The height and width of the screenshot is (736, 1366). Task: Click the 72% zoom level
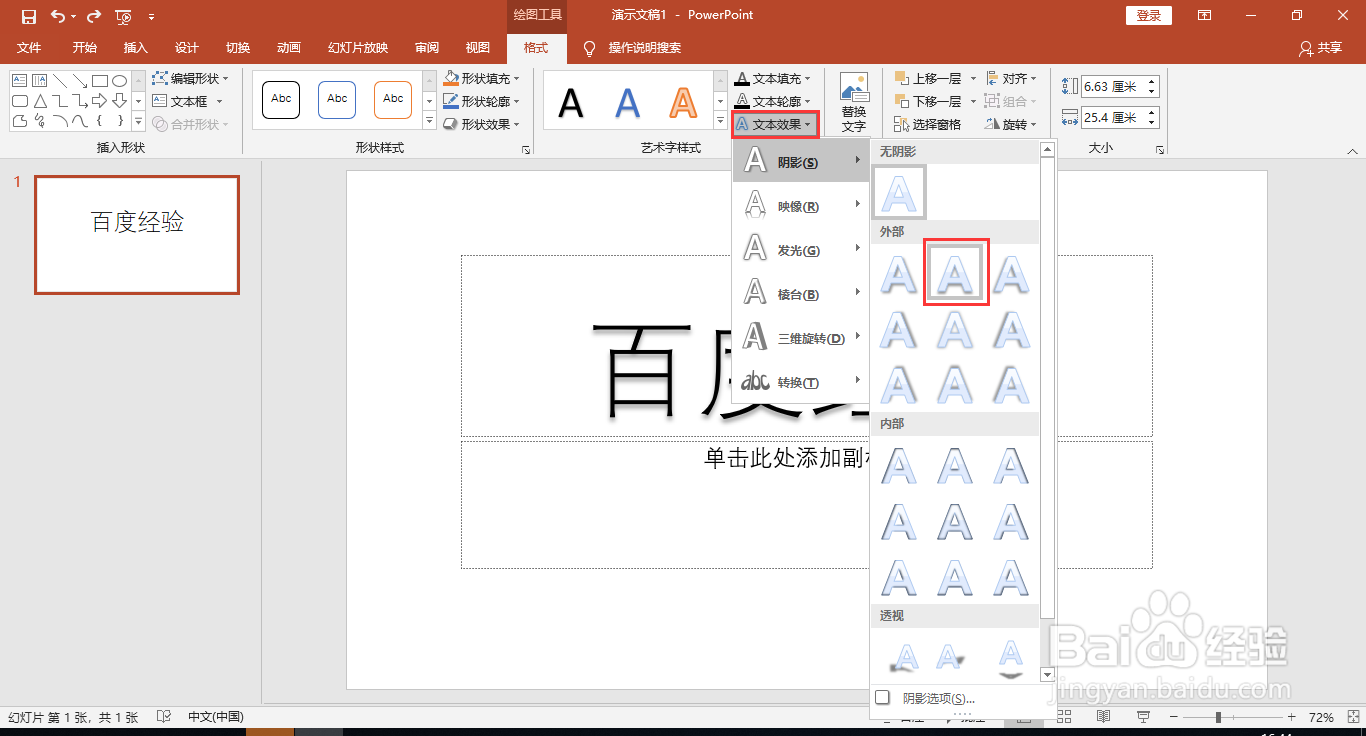(x=1321, y=718)
